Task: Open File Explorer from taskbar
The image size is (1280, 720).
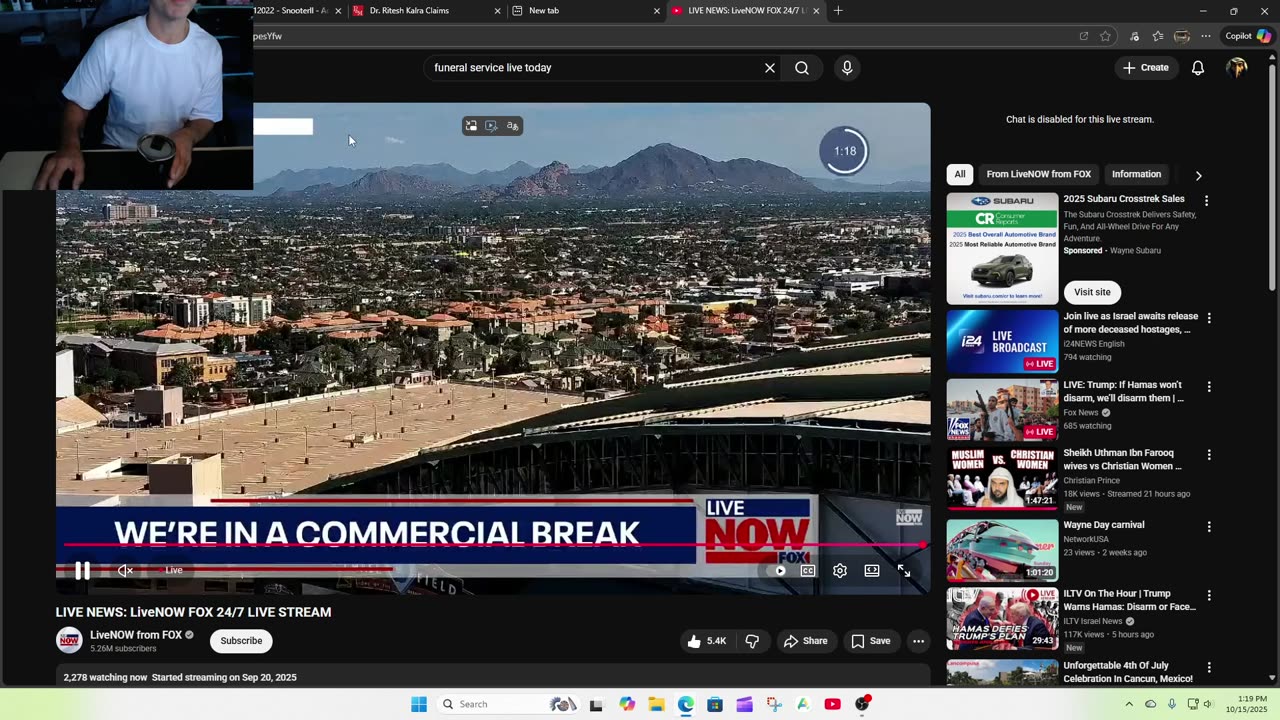Action: click(656, 704)
